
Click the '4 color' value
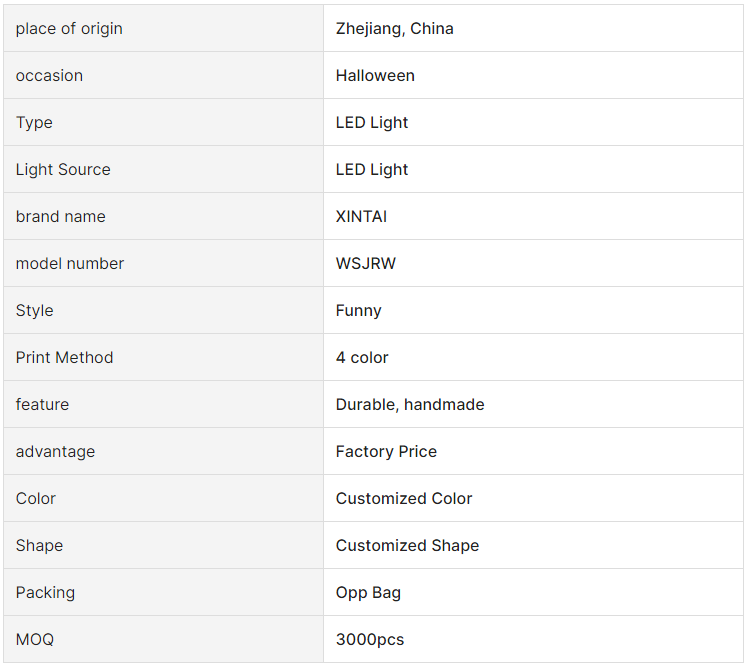coord(362,357)
